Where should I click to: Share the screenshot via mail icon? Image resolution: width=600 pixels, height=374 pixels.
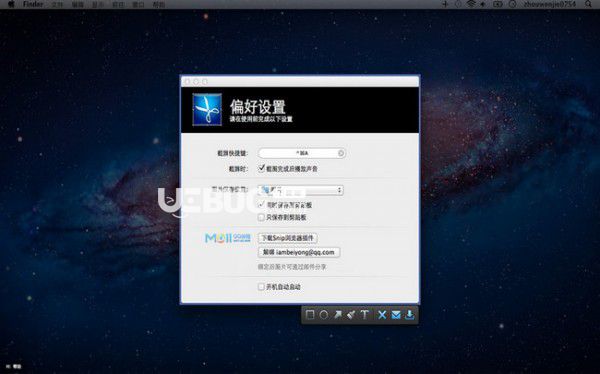(x=396, y=315)
